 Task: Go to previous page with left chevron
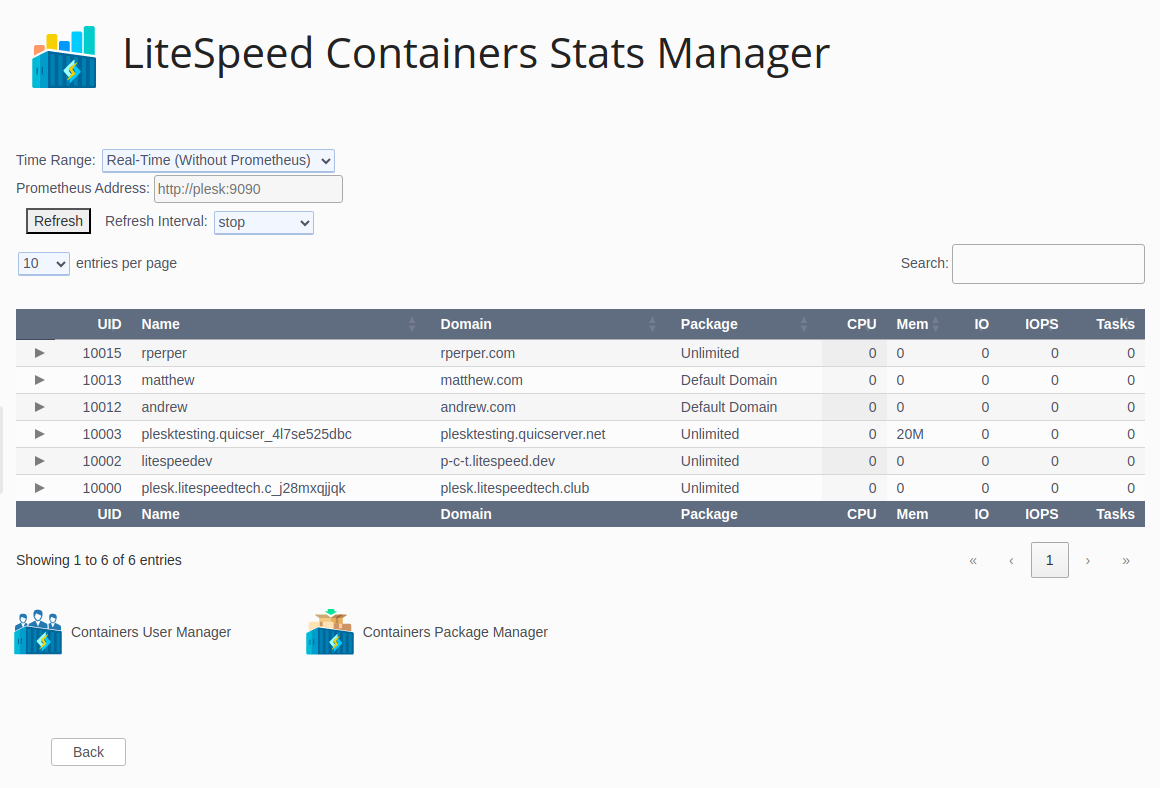(1011, 560)
